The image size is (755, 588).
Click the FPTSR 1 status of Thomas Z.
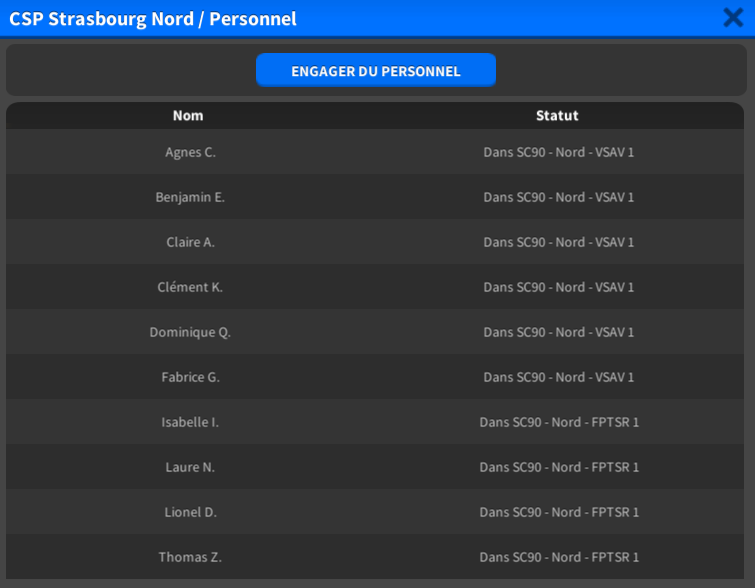click(558, 557)
